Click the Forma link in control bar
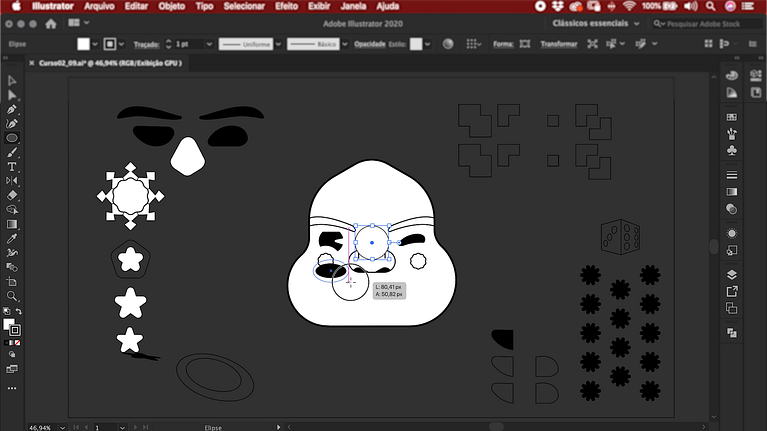 click(501, 44)
